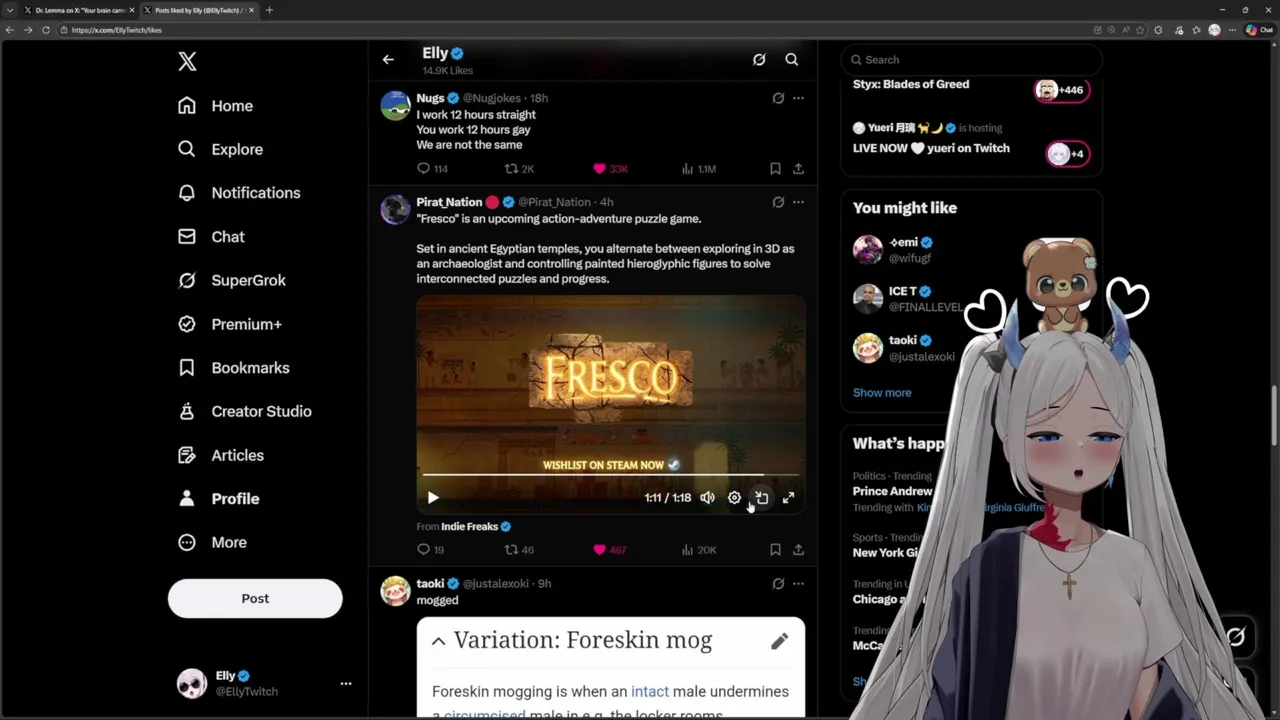Image resolution: width=1280 pixels, height=720 pixels.
Task: Share the Nugs post
Action: click(x=798, y=169)
